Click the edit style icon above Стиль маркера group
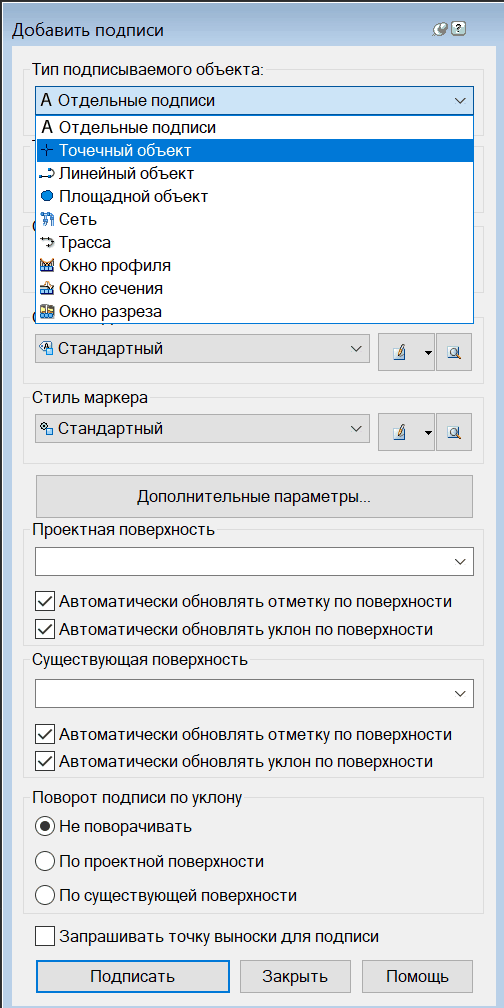 (400, 352)
